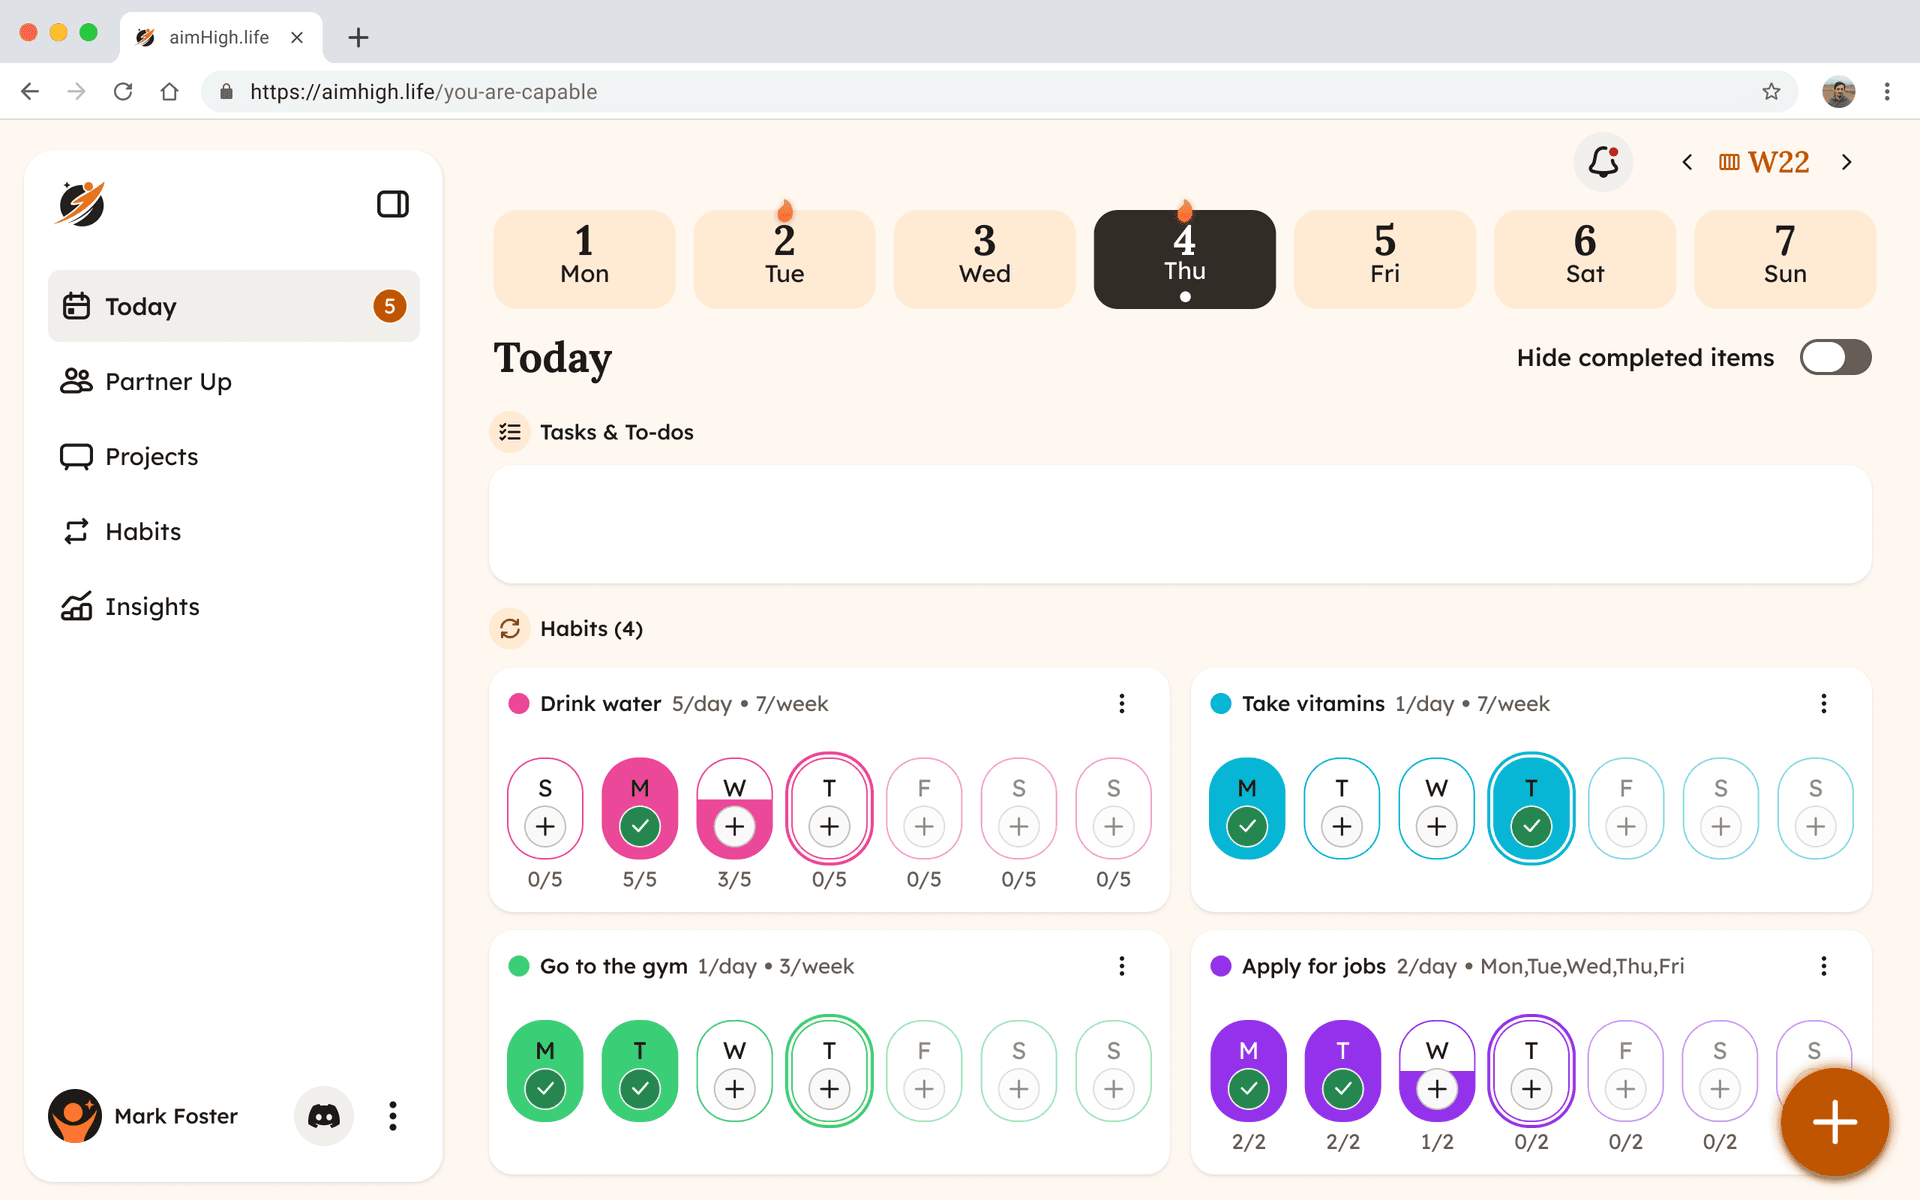Click the Tasks & To-dos list icon
Image resolution: width=1920 pixels, height=1200 pixels.
[510, 432]
